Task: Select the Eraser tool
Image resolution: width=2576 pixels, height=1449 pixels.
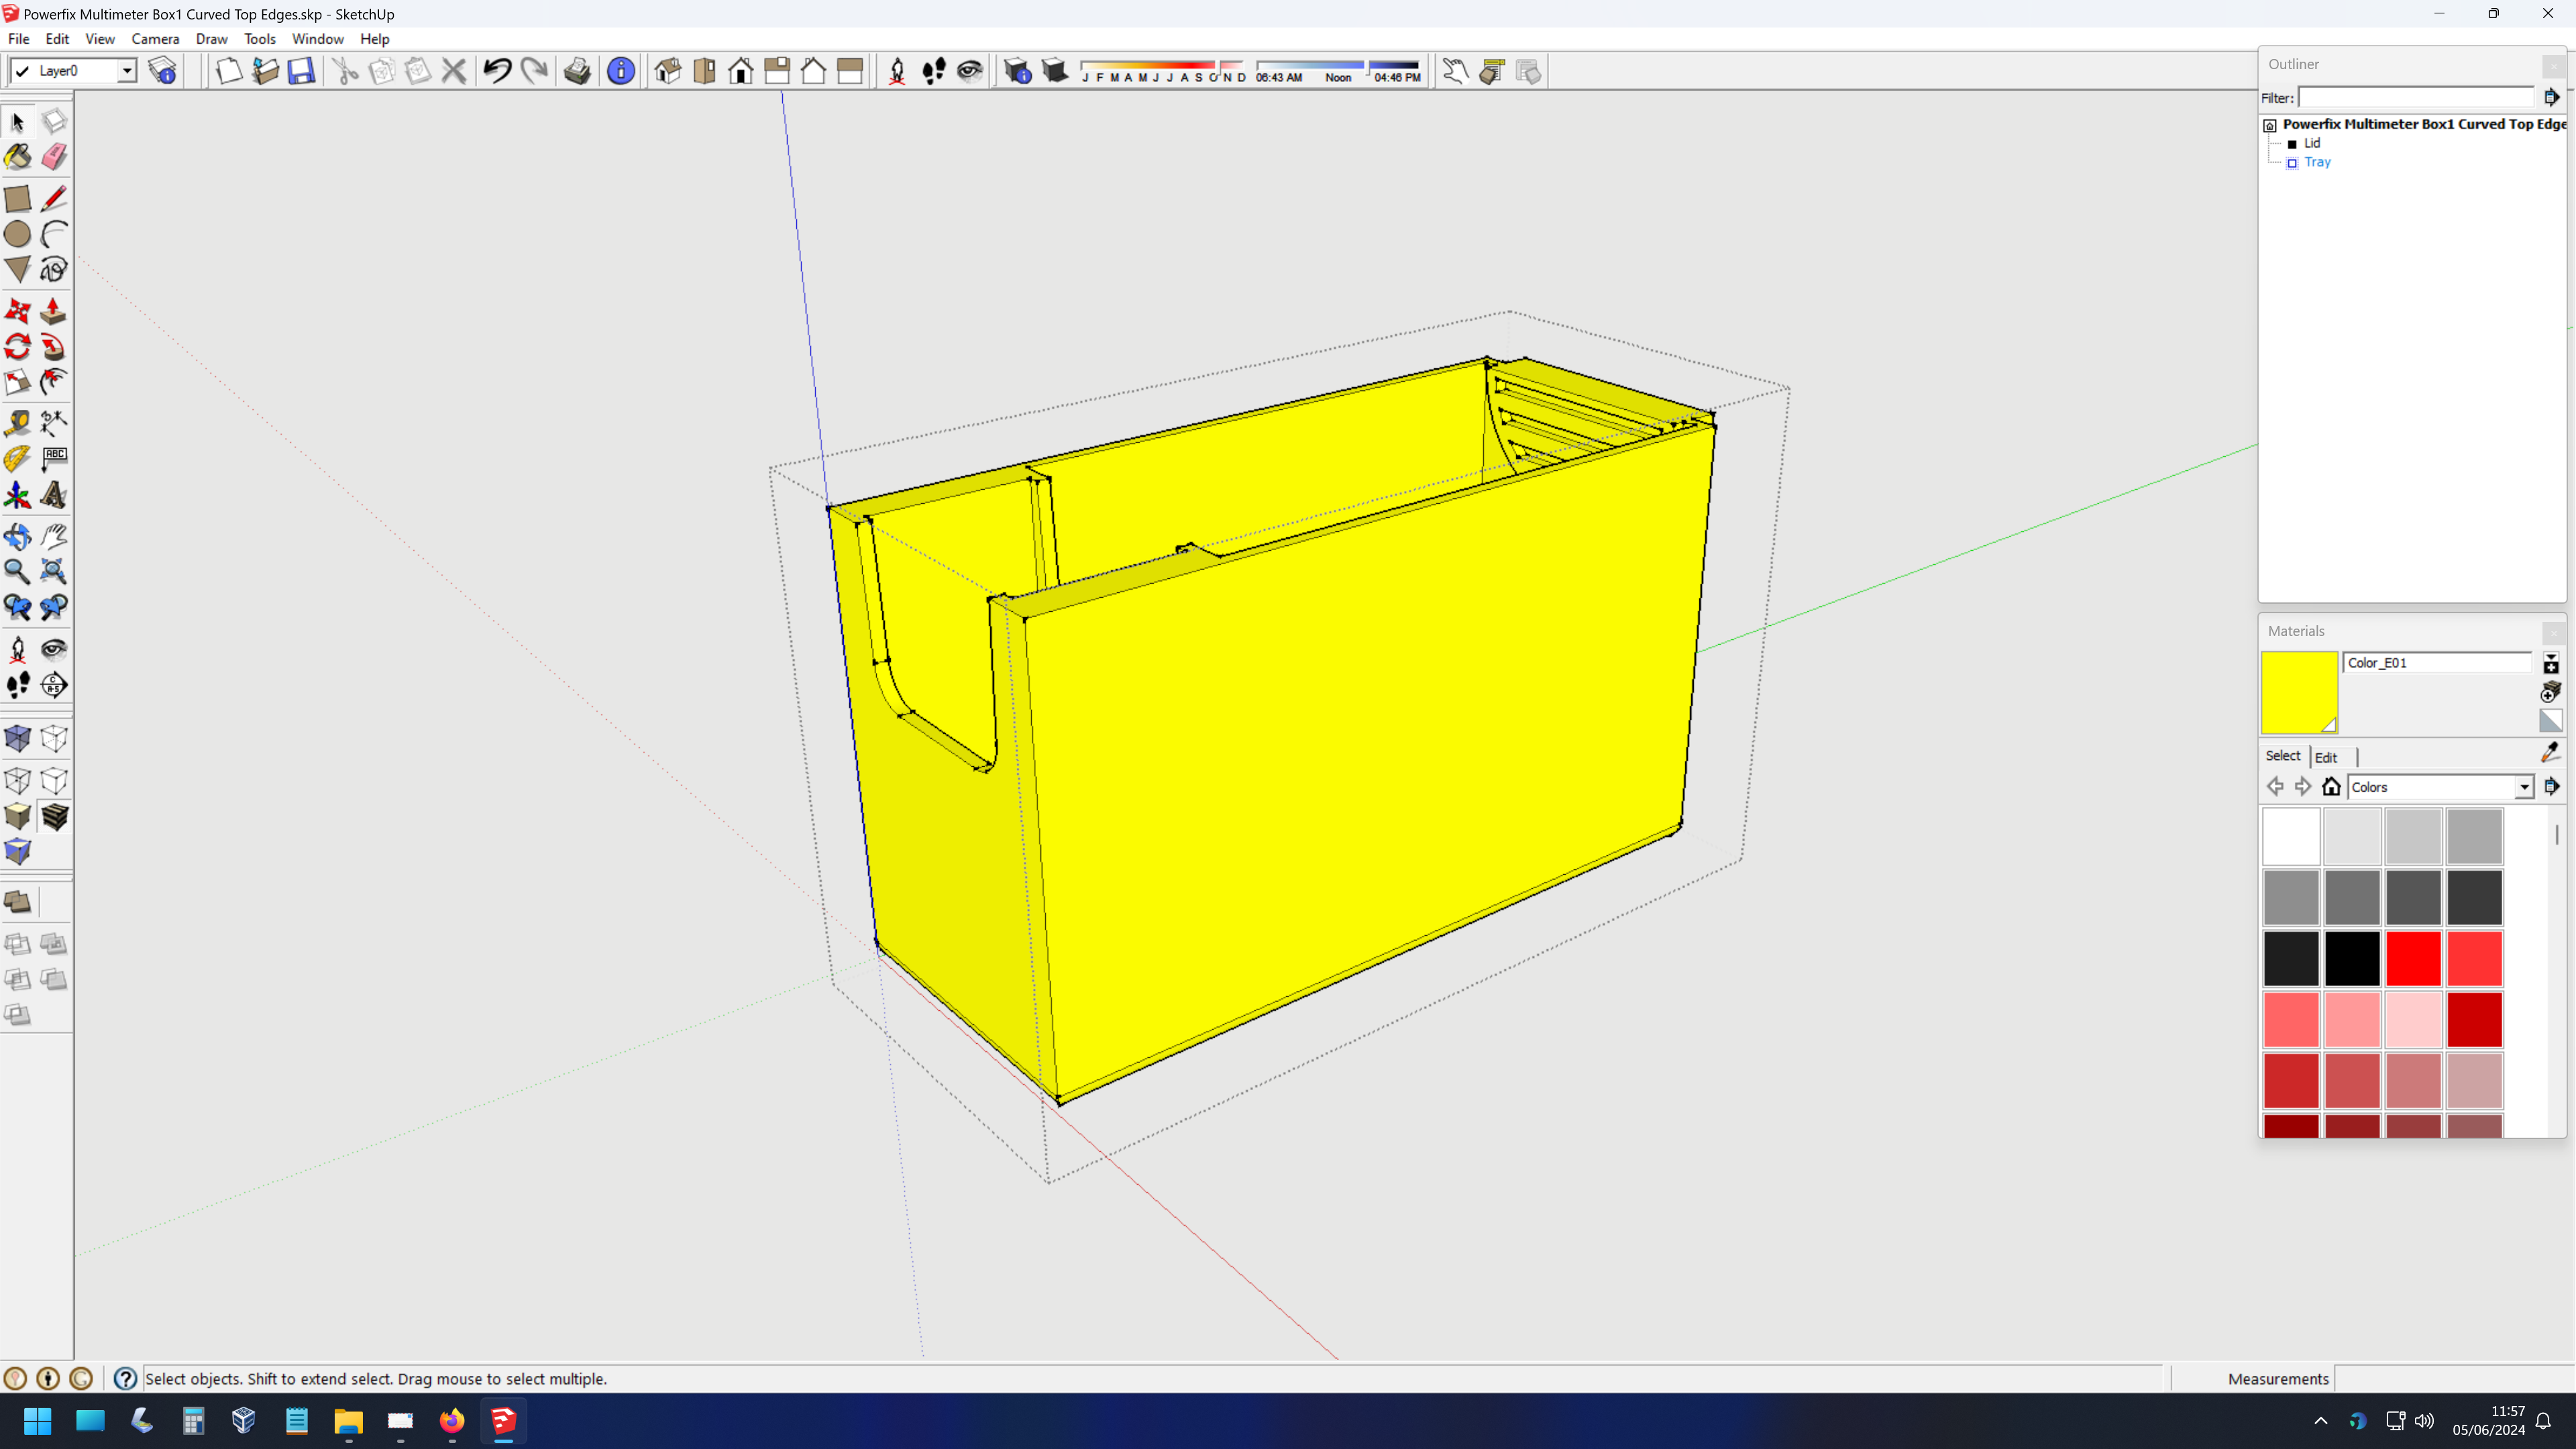Action: tap(54, 157)
